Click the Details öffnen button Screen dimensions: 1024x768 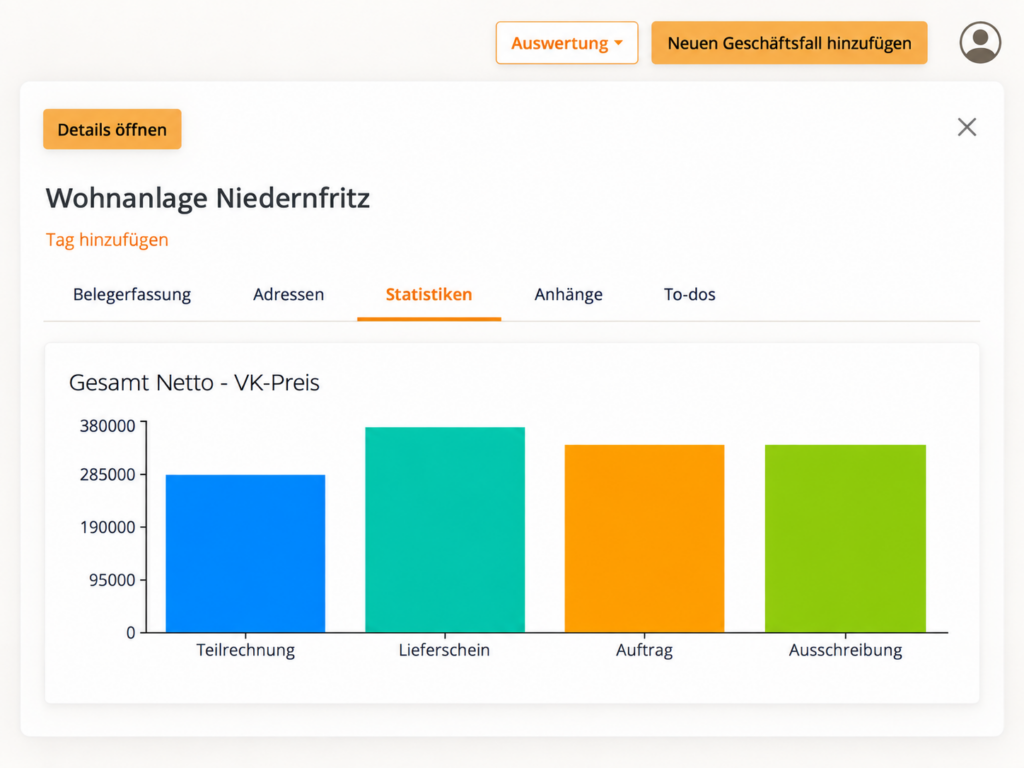(x=112, y=129)
